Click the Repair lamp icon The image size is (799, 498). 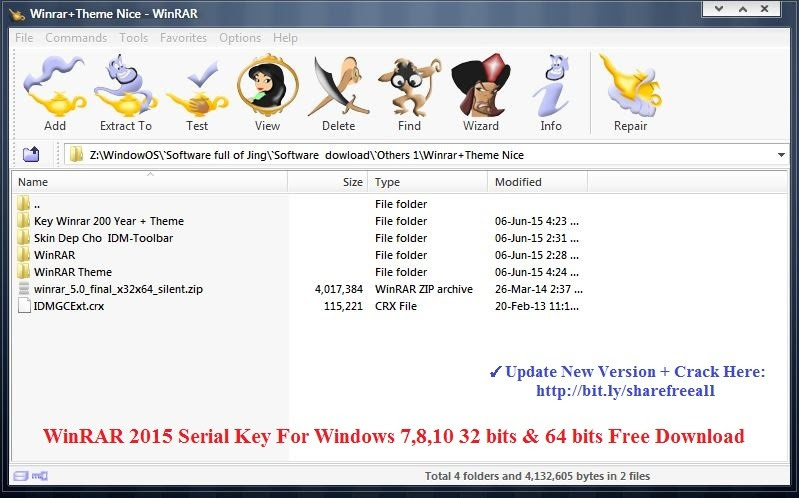(630, 86)
